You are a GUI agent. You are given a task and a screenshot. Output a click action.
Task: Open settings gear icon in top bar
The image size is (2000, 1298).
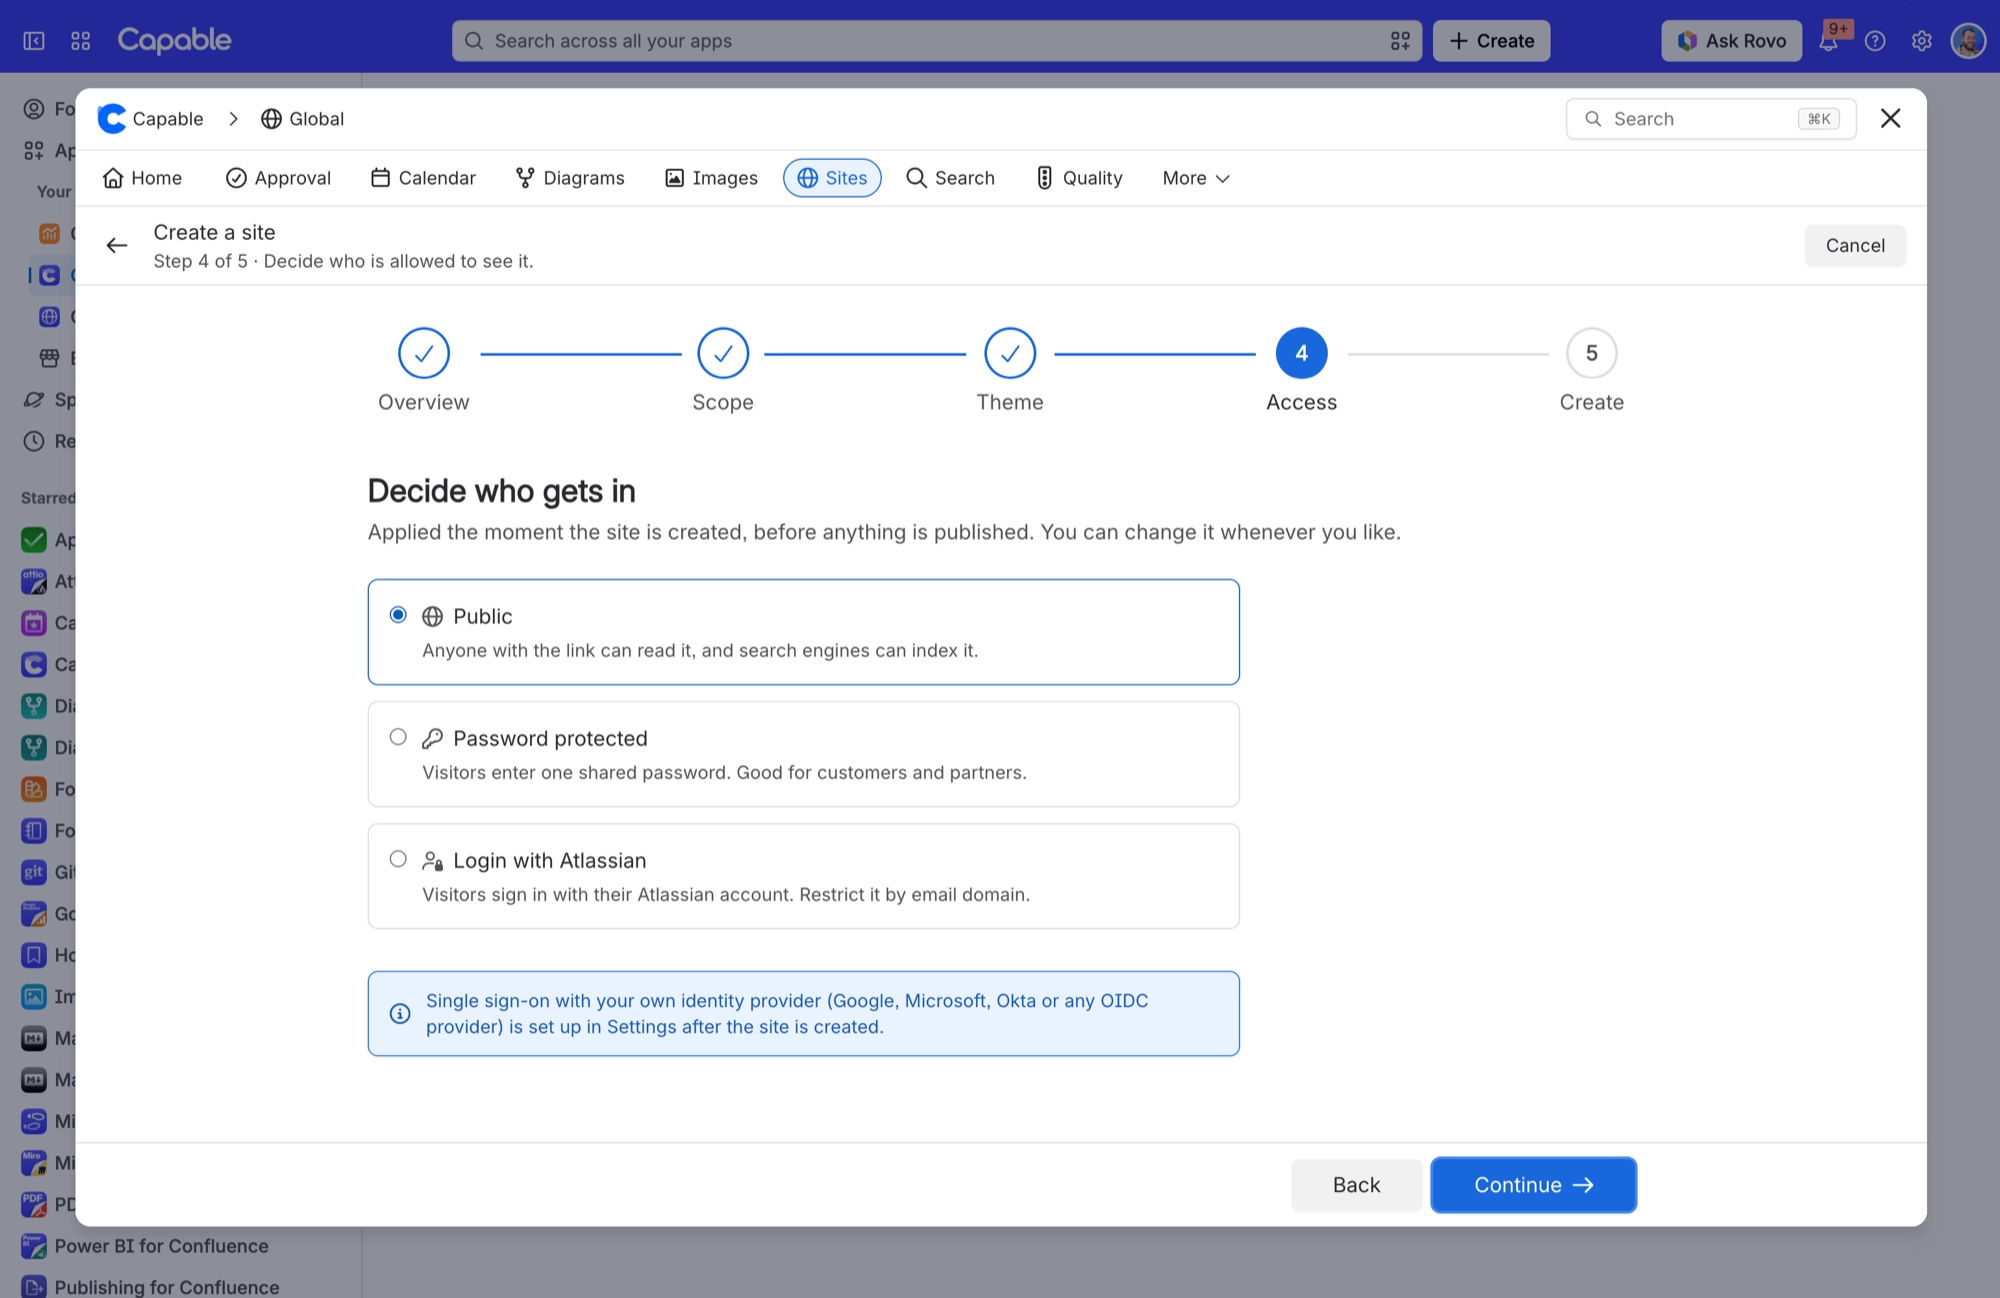pos(1921,41)
